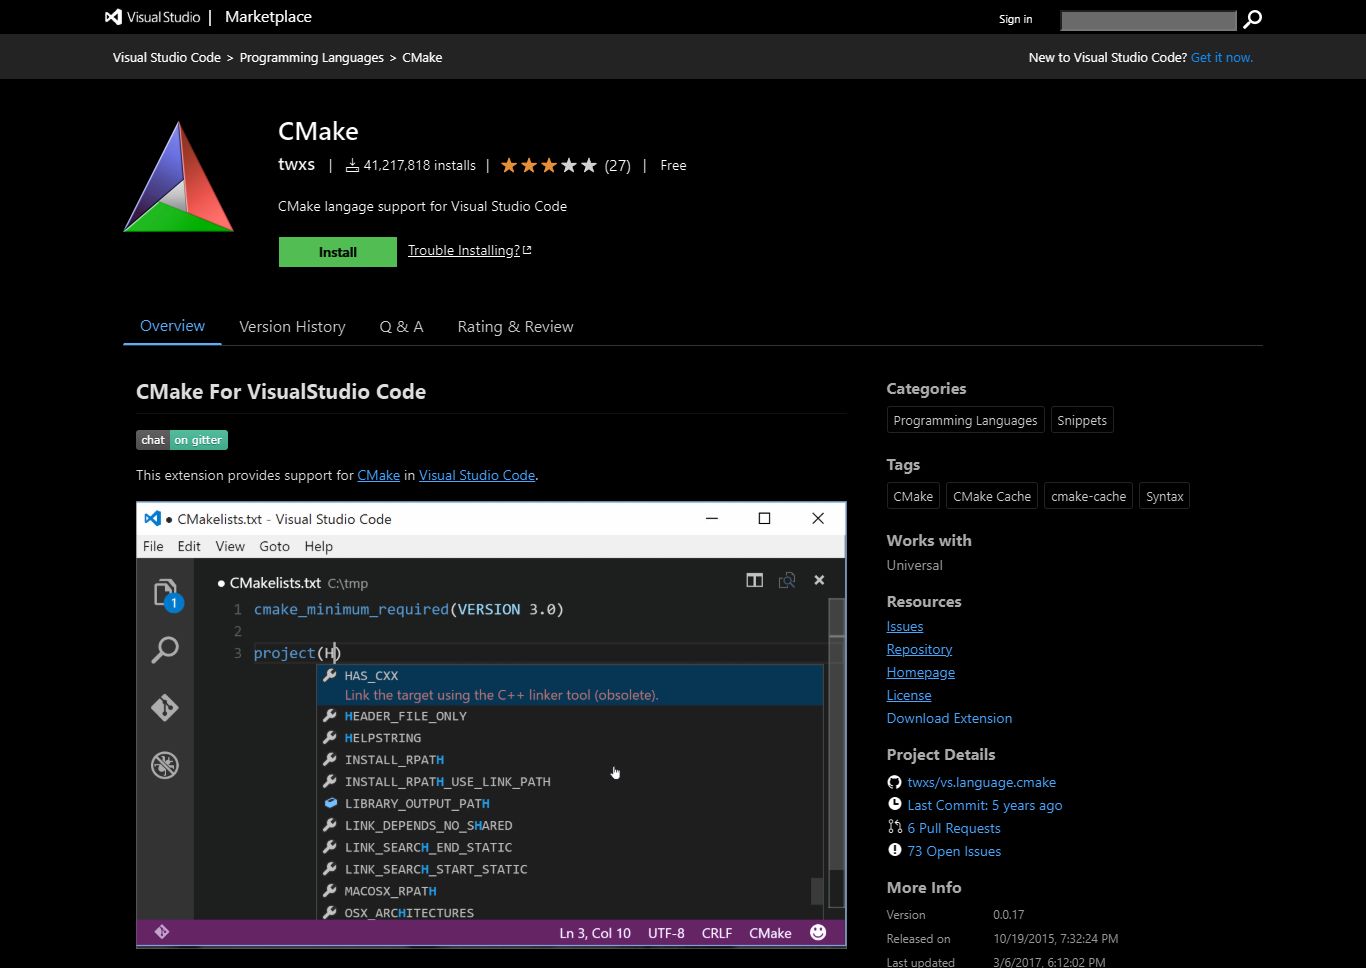Select the Programming Languages category chip
The width and height of the screenshot is (1366, 968).
click(x=965, y=420)
